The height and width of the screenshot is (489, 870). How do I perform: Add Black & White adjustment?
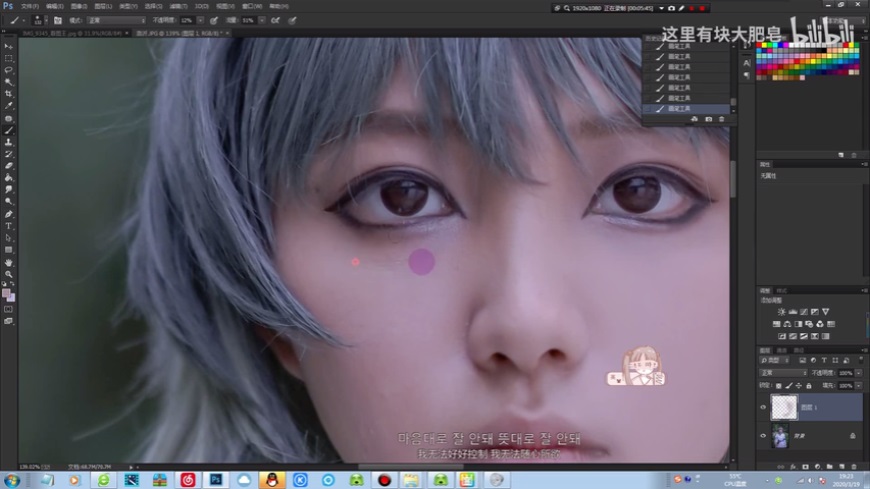[798, 324]
